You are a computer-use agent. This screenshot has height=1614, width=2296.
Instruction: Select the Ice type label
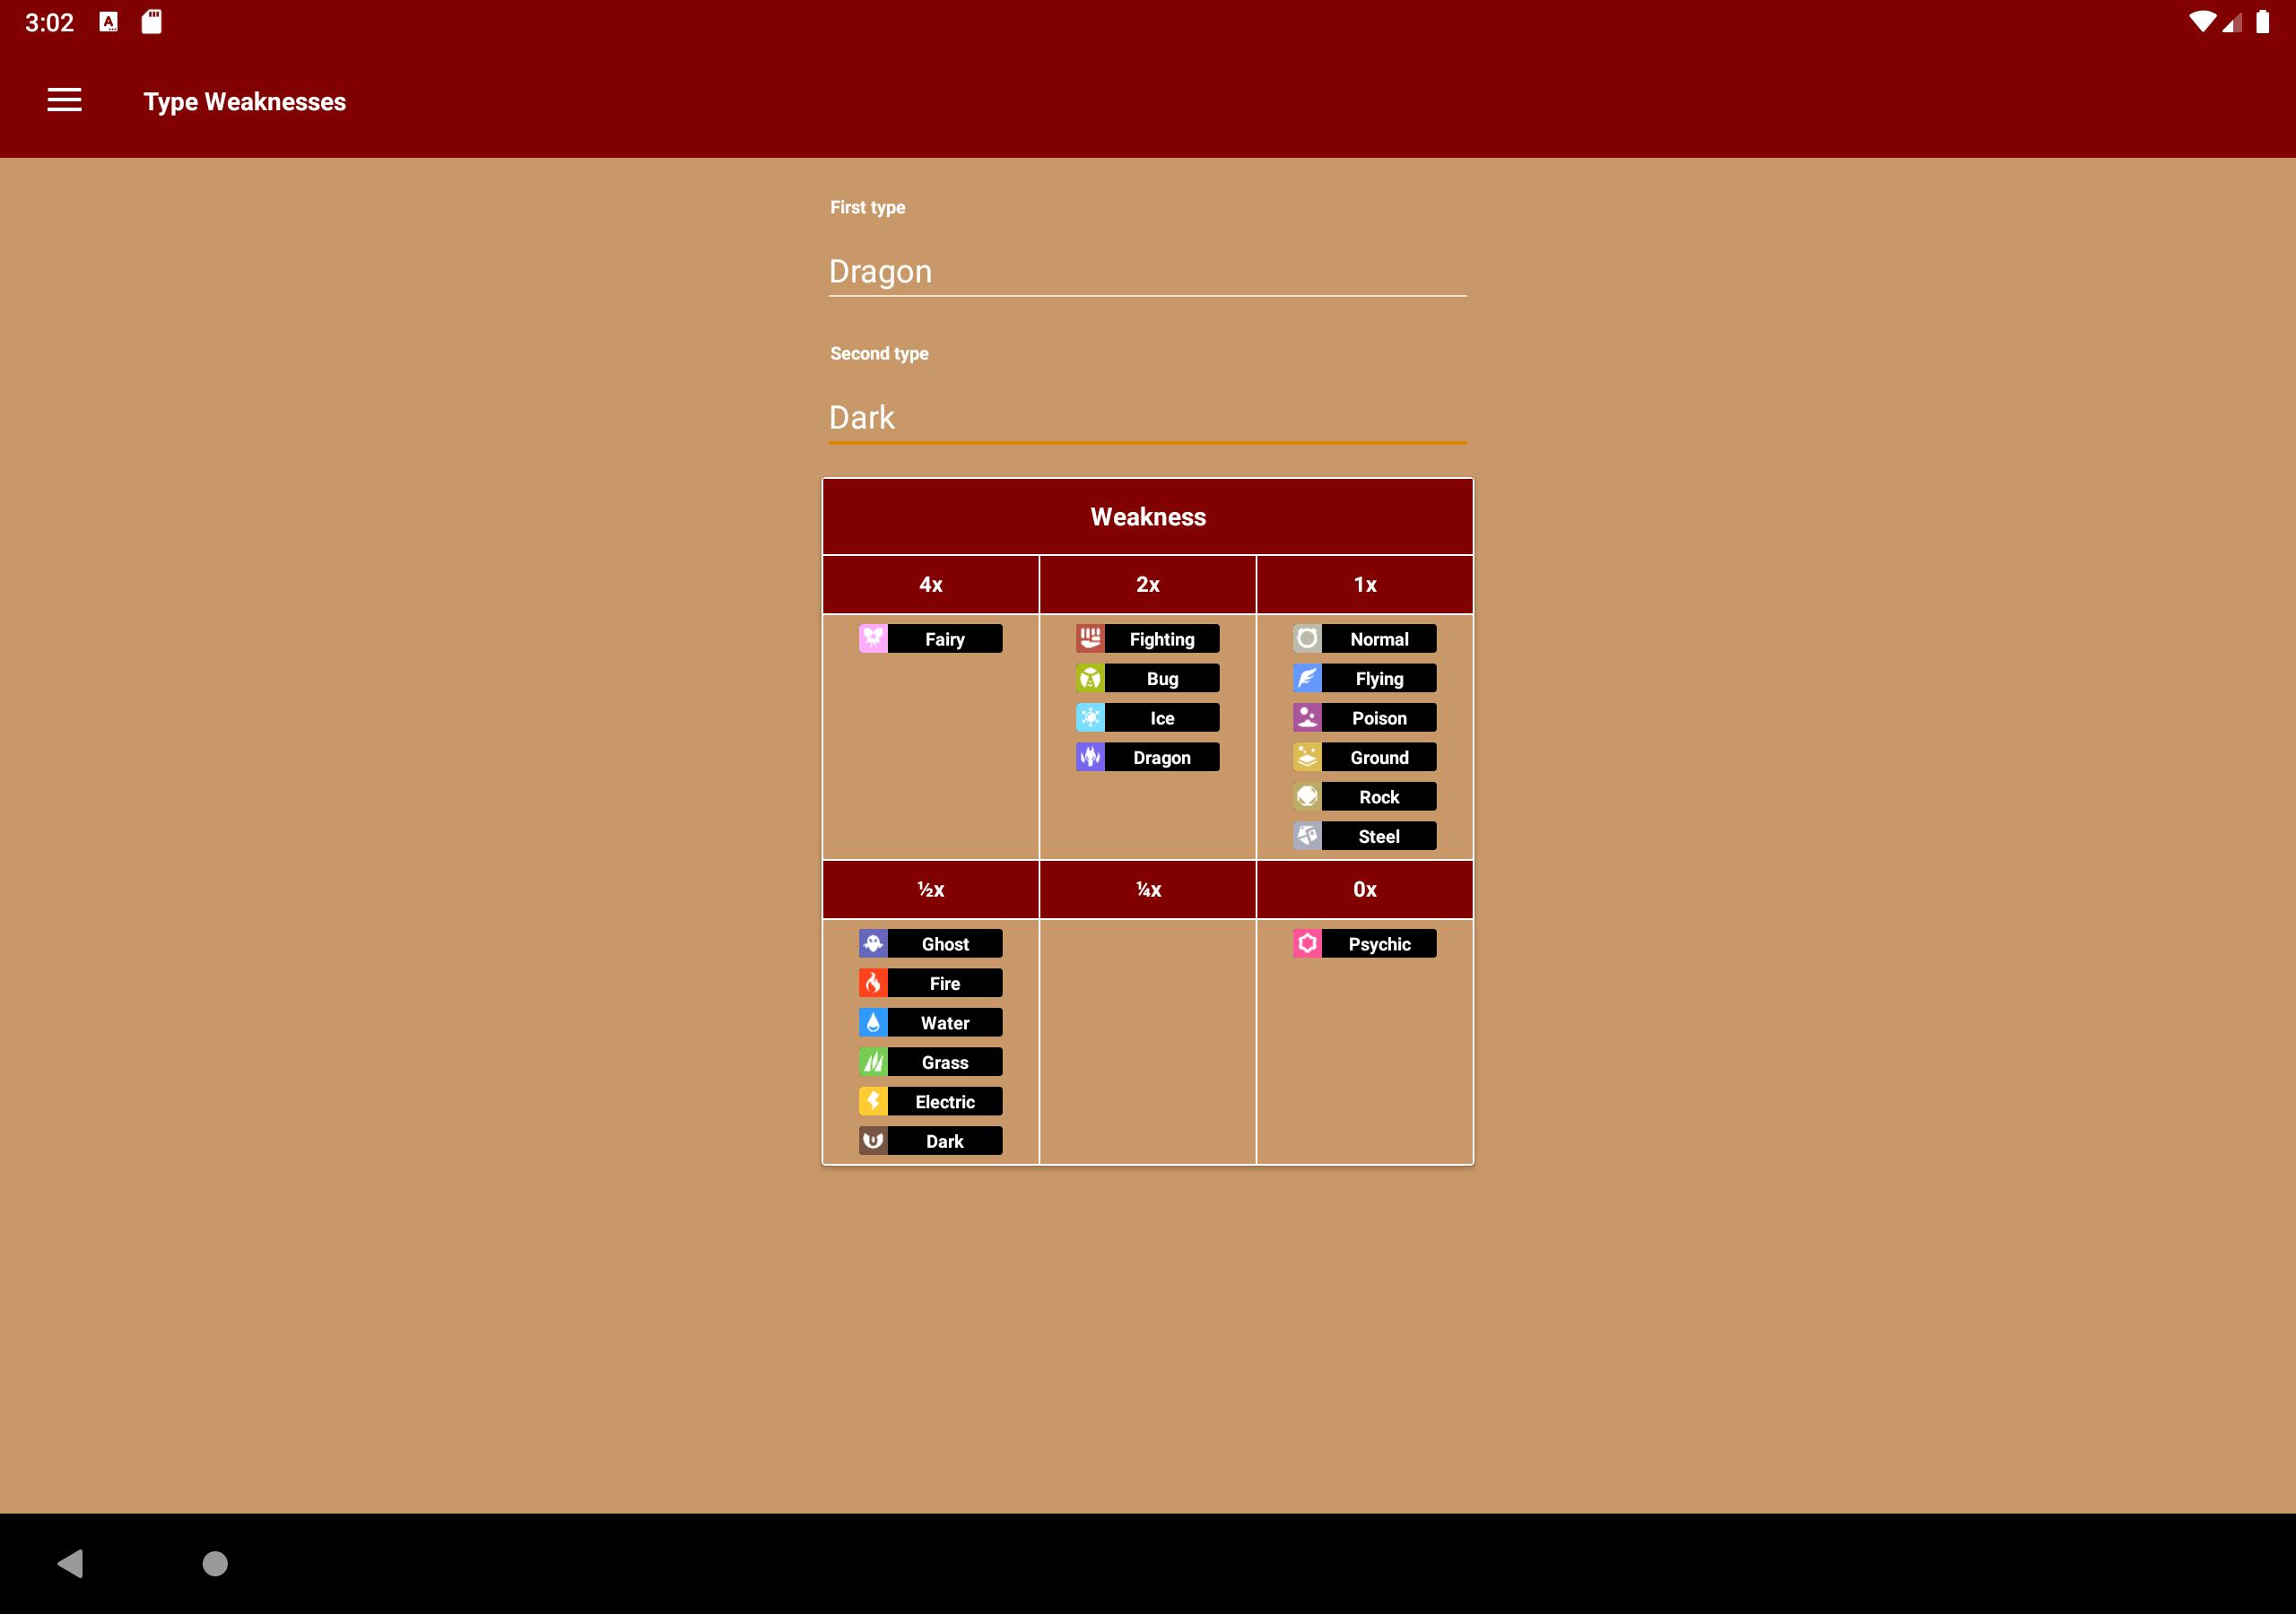click(1162, 718)
